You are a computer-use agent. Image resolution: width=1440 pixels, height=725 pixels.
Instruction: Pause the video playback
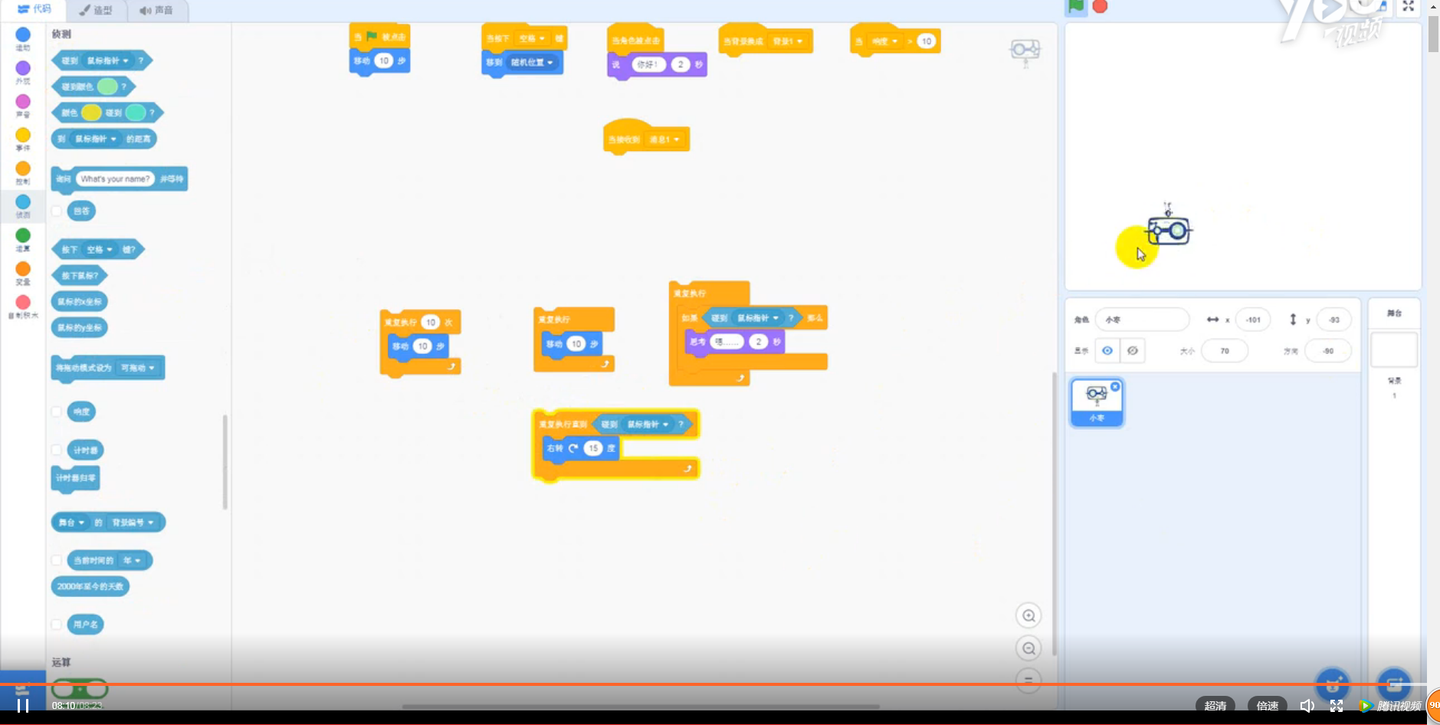pos(23,706)
